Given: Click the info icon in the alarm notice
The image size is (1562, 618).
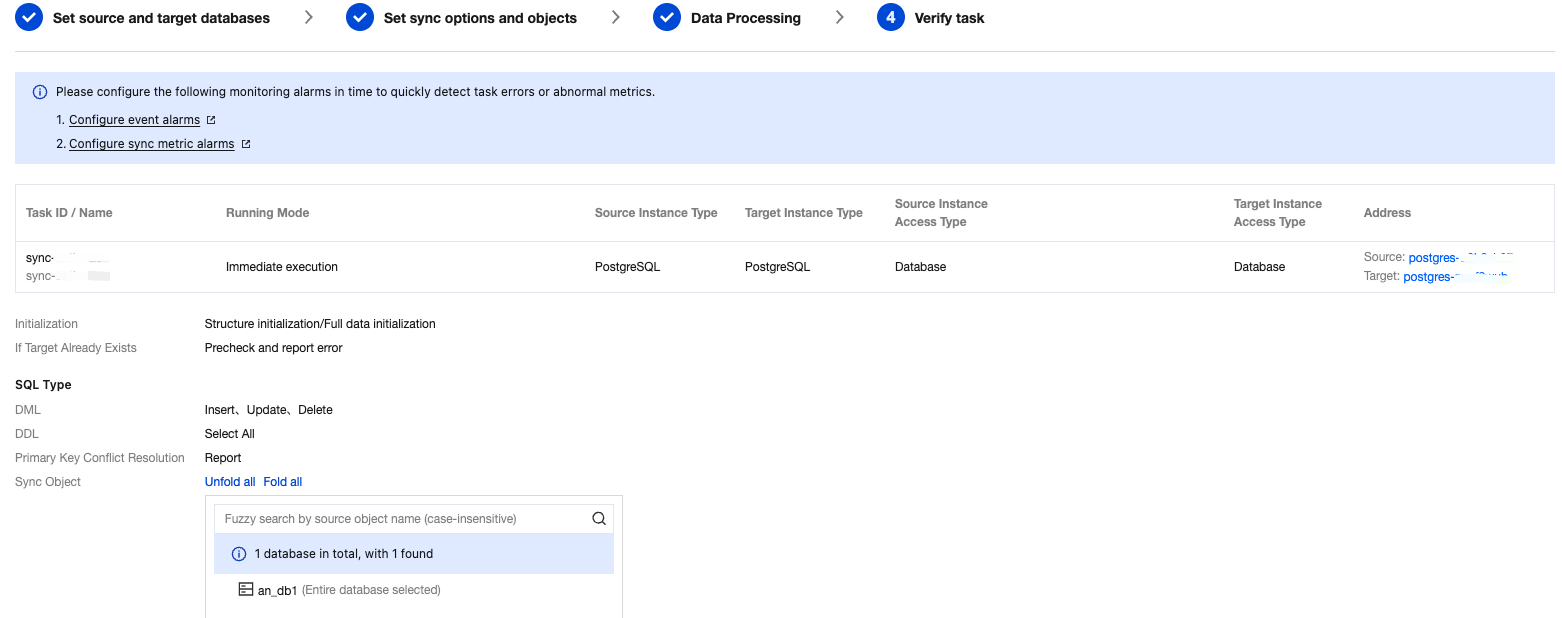Looking at the screenshot, I should pyautogui.click(x=40, y=92).
